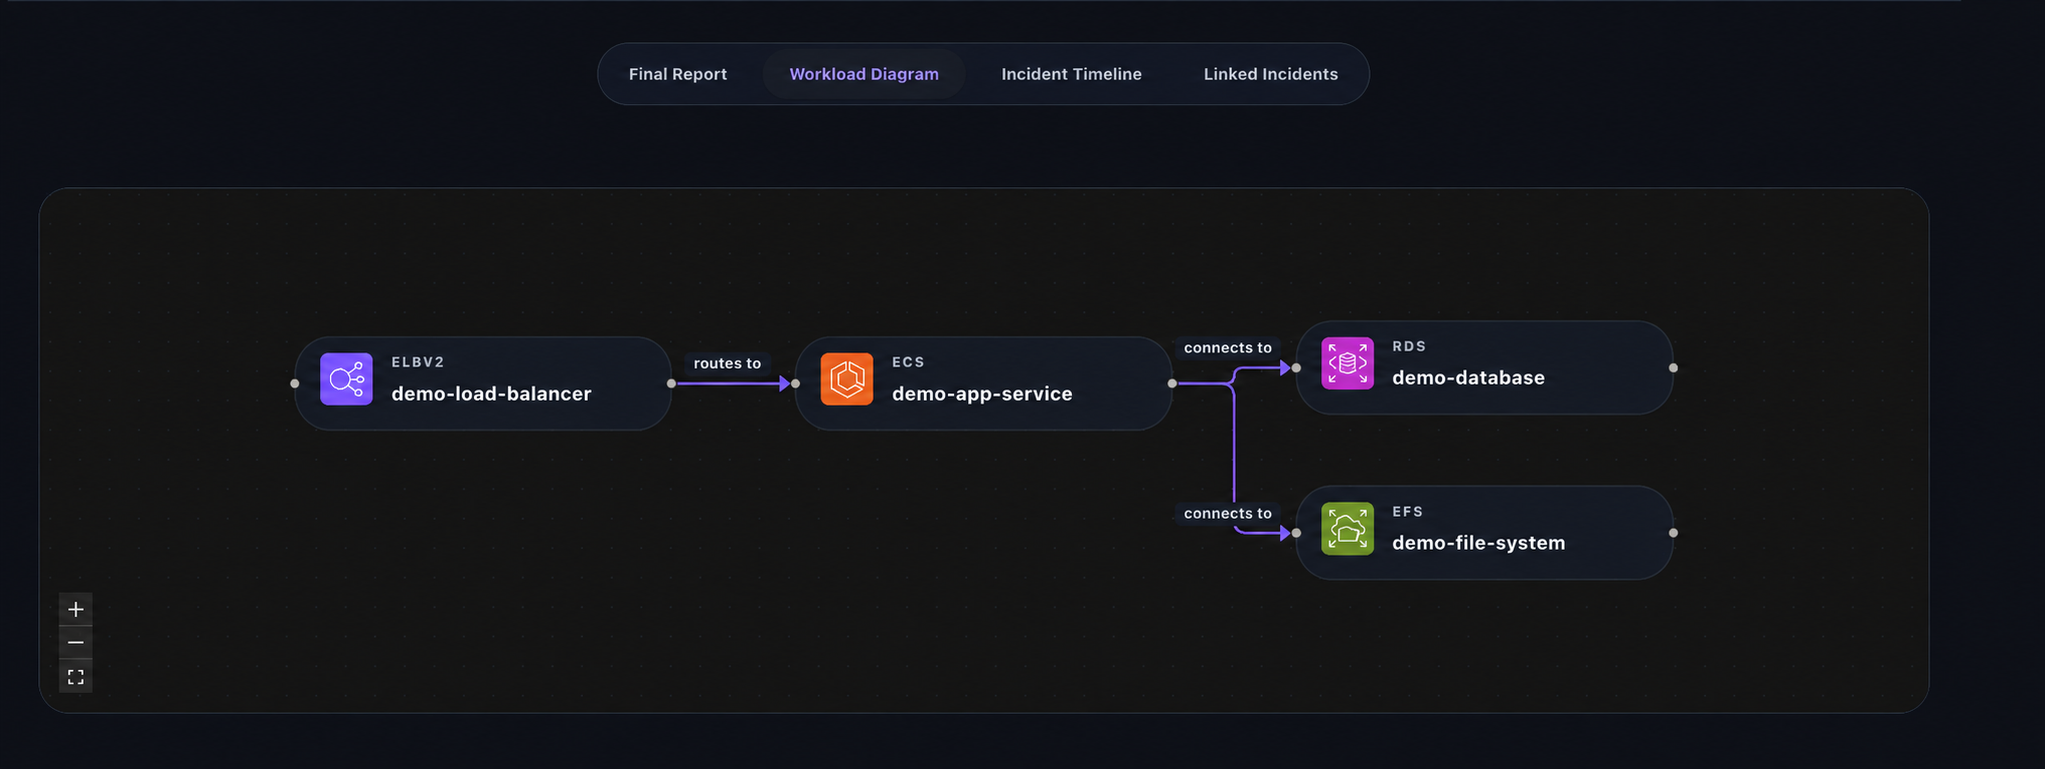
Task: Select the demo-load-balancer node
Action: [483, 383]
